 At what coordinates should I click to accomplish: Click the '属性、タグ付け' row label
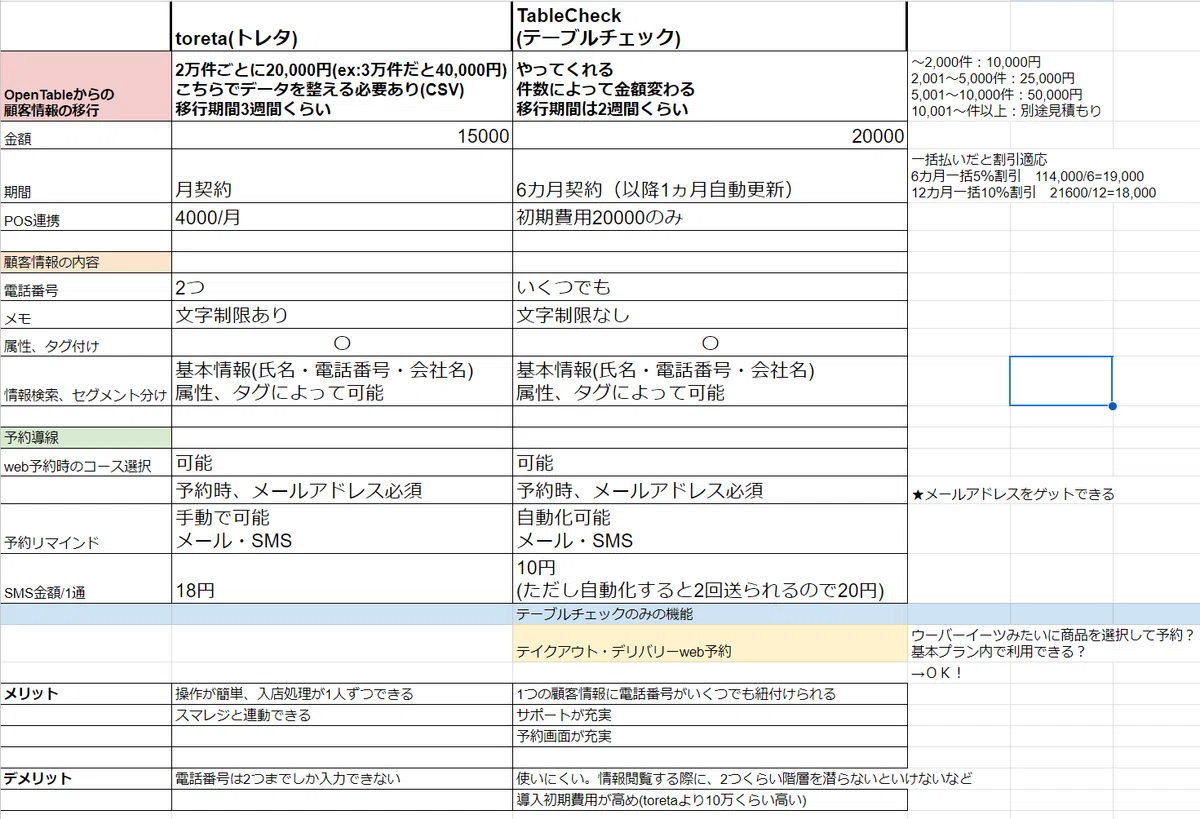pyautogui.click(x=86, y=342)
